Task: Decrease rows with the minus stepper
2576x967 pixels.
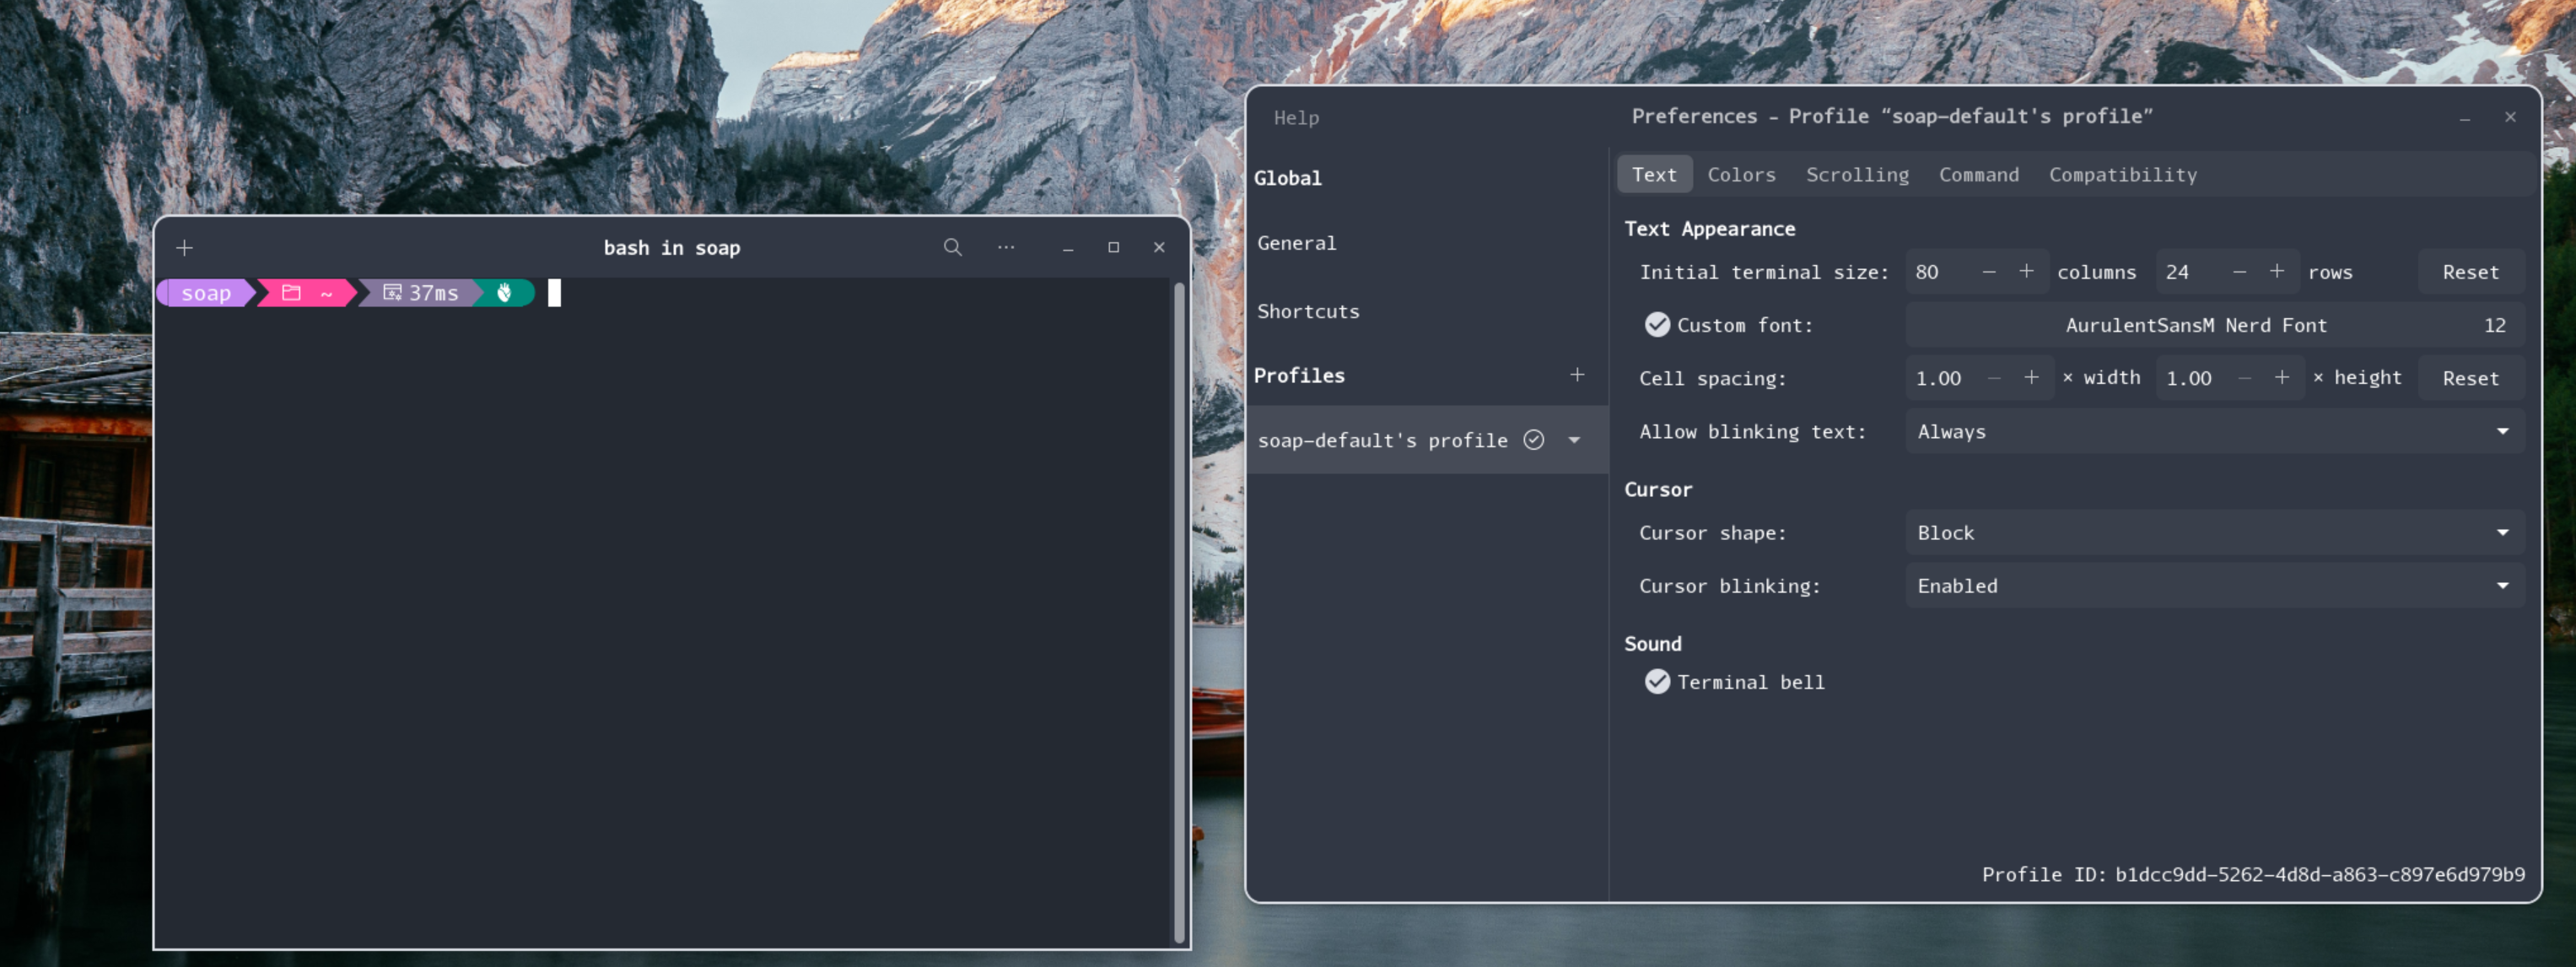Action: click(x=2239, y=272)
